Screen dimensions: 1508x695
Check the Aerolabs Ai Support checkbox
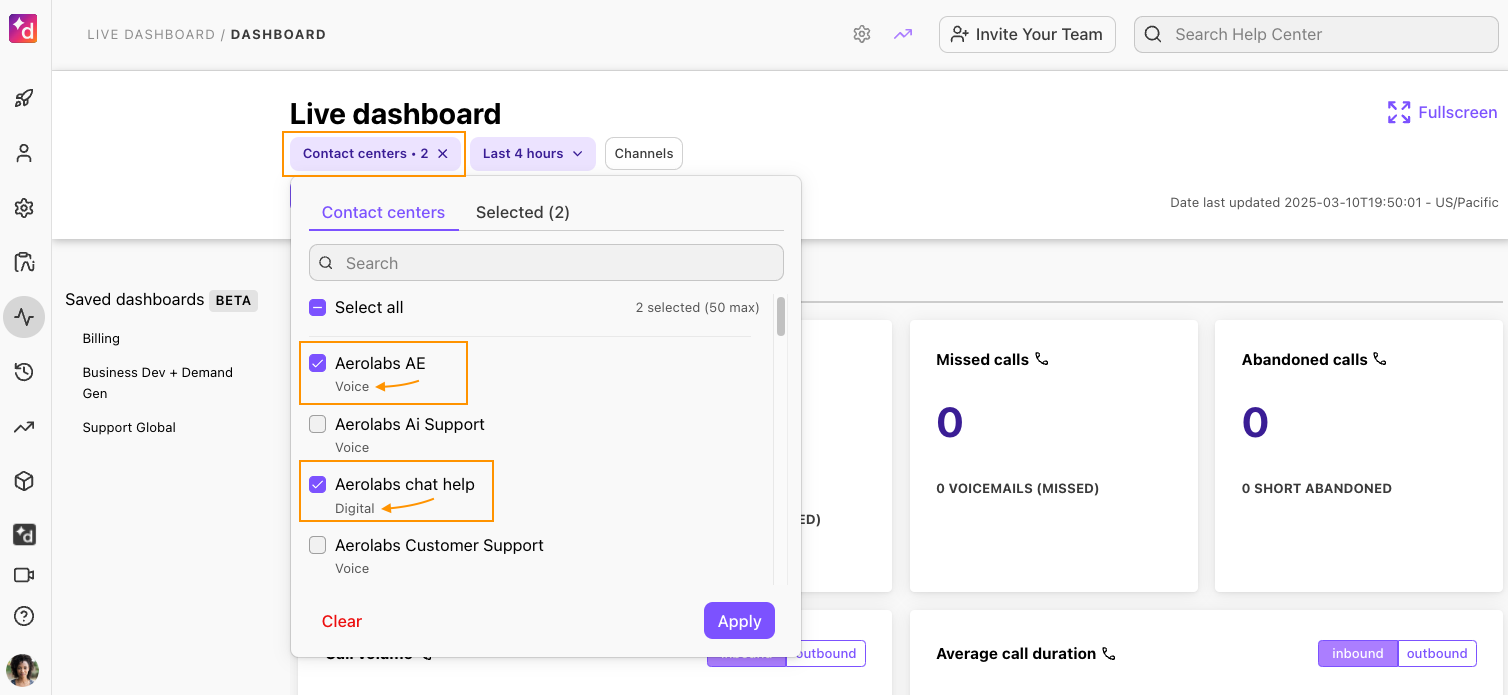[317, 424]
